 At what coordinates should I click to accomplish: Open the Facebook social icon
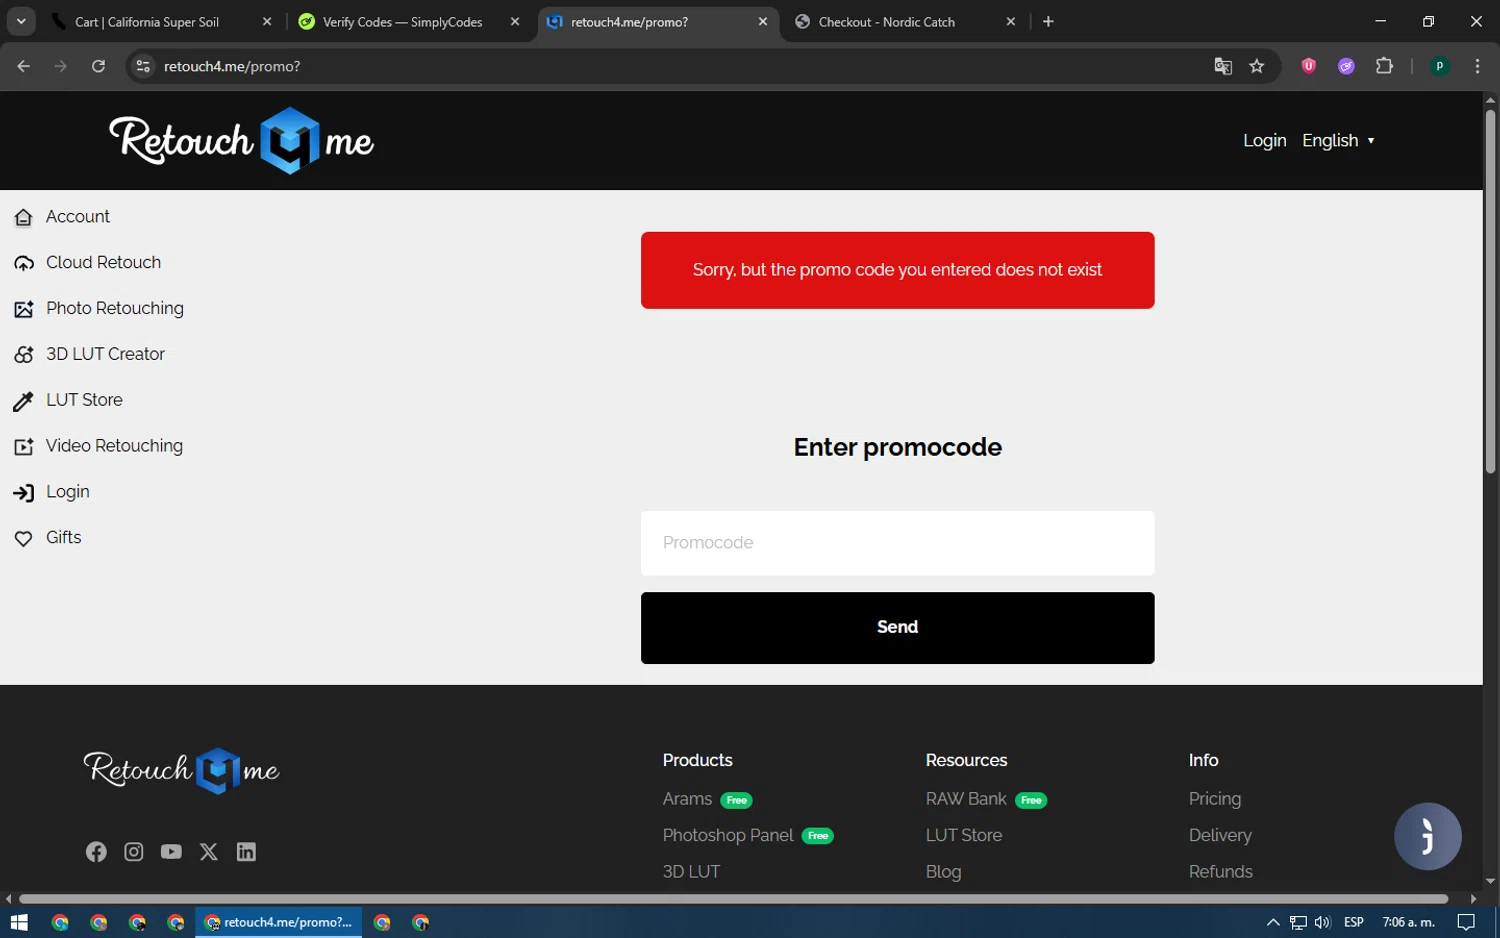[x=96, y=852]
